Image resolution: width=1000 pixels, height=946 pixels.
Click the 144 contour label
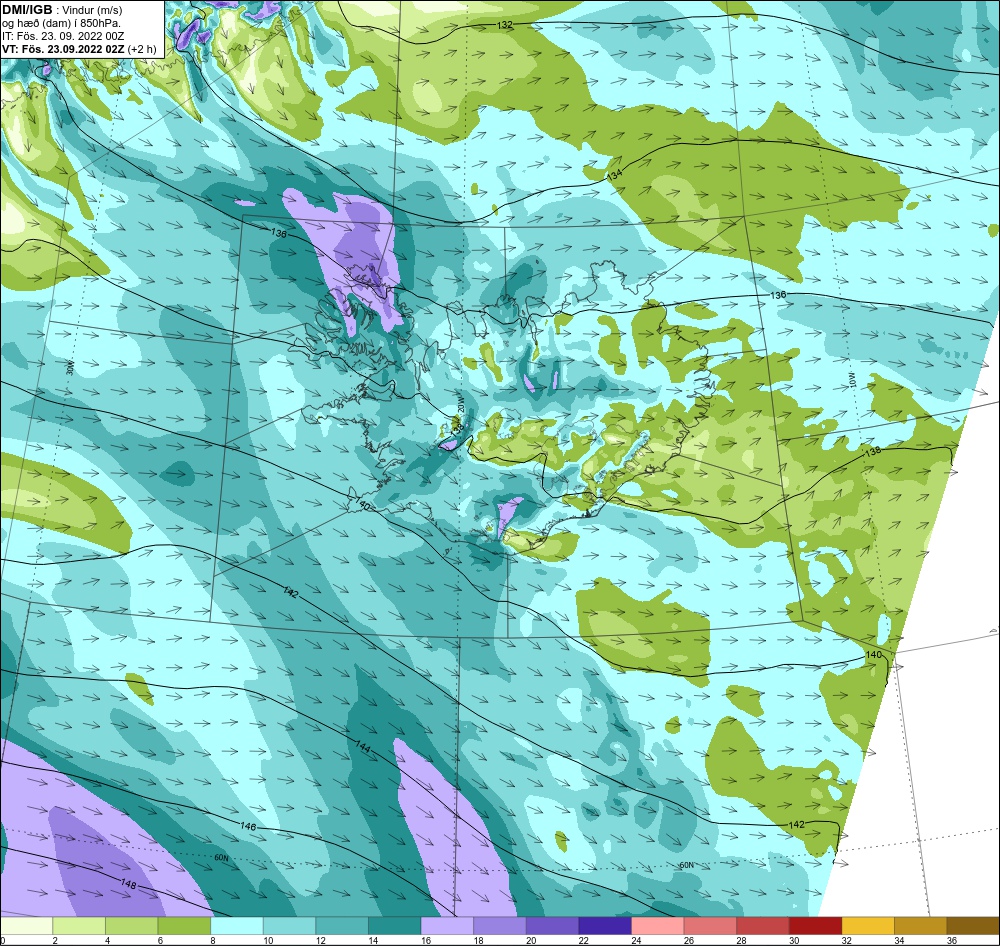click(362, 748)
